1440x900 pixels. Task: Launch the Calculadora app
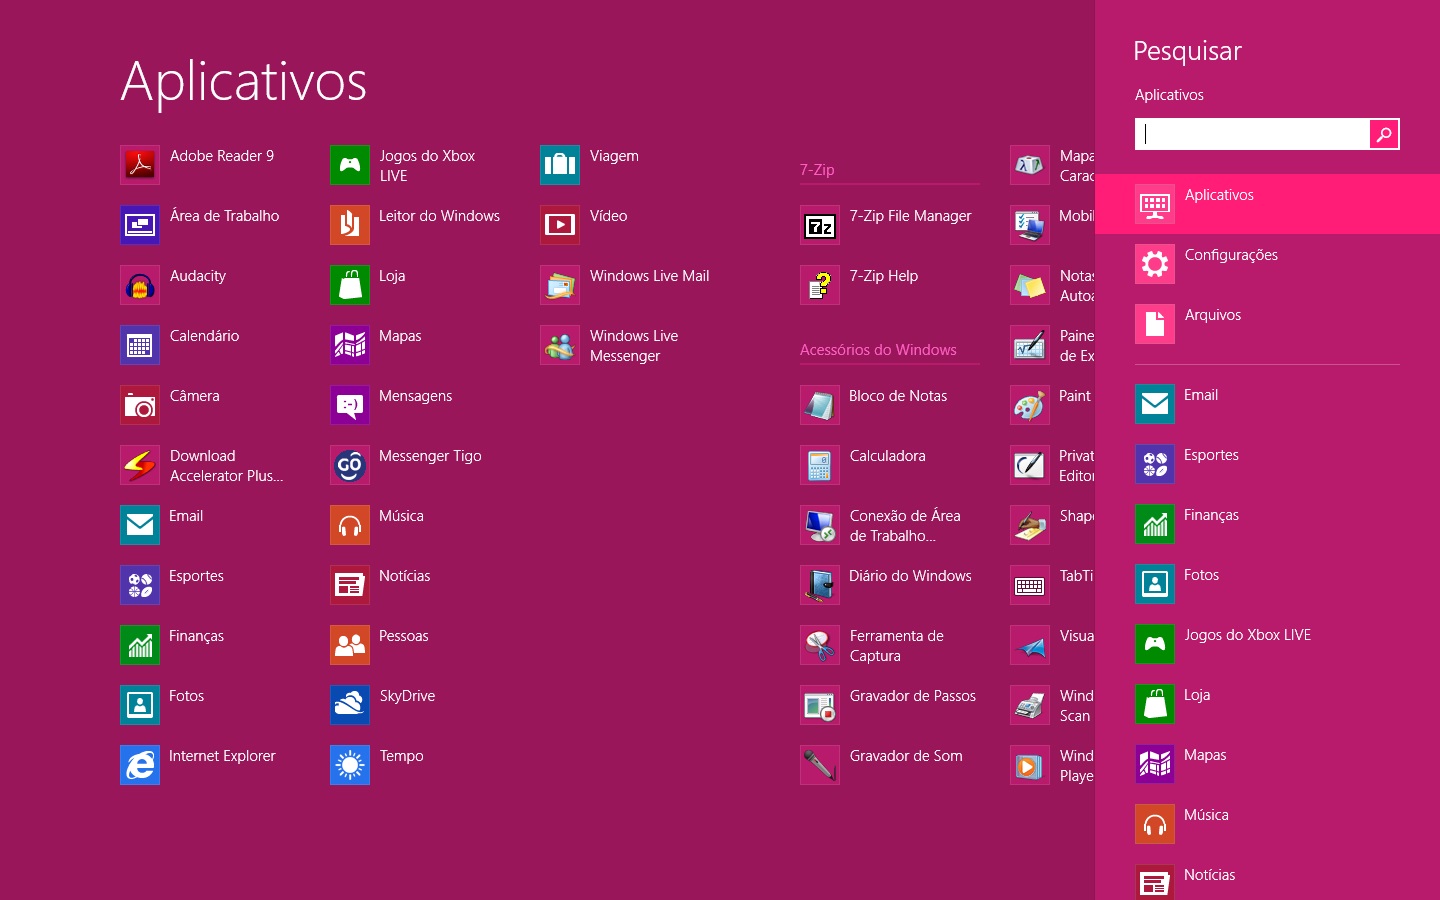click(x=820, y=465)
